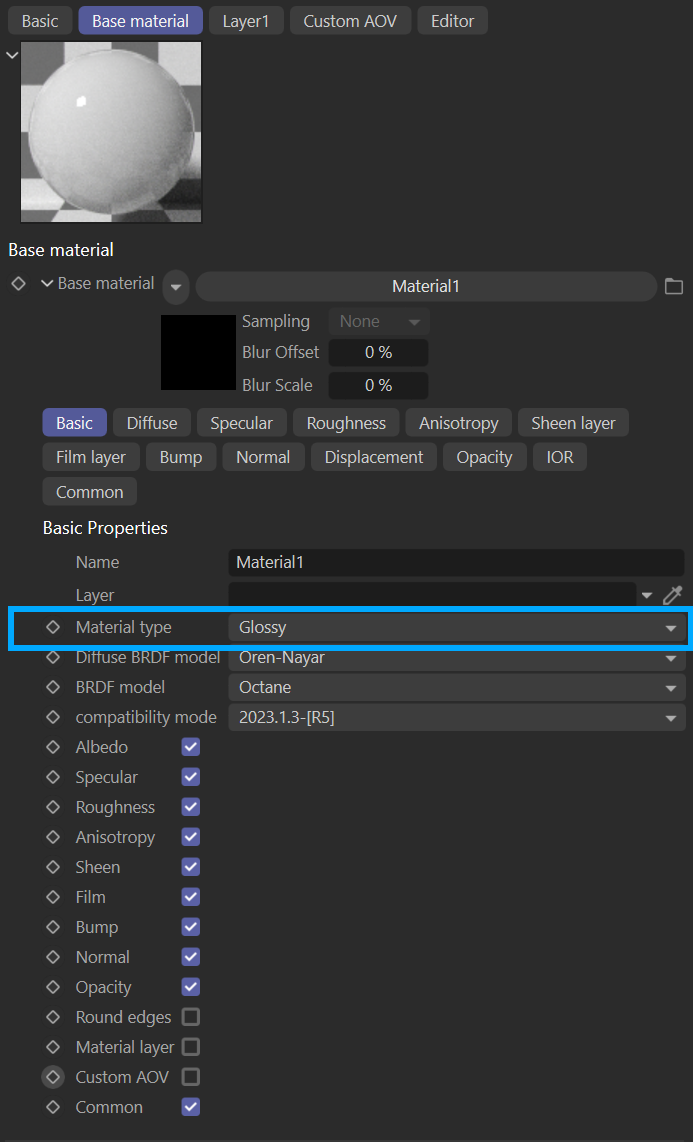Disable the Sheen checkbox
The image size is (693, 1142).
[x=190, y=867]
